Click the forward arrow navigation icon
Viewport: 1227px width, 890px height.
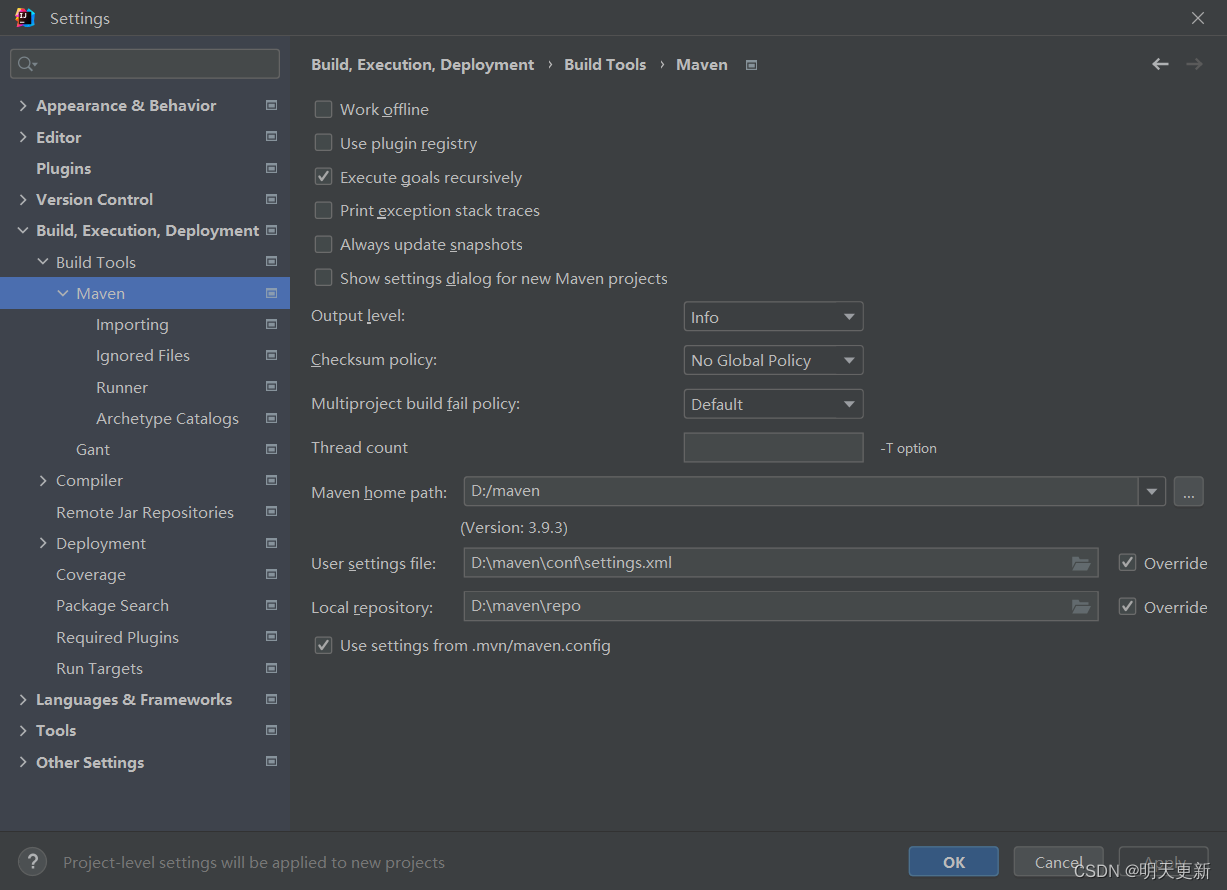point(1194,64)
